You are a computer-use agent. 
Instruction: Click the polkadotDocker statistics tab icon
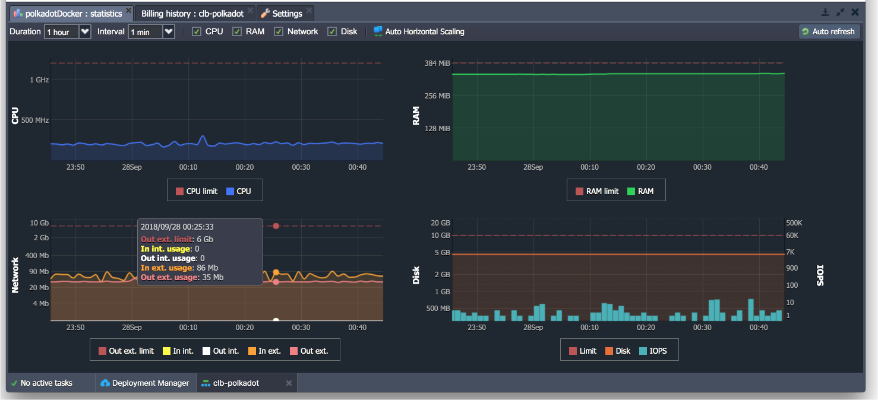click(17, 13)
